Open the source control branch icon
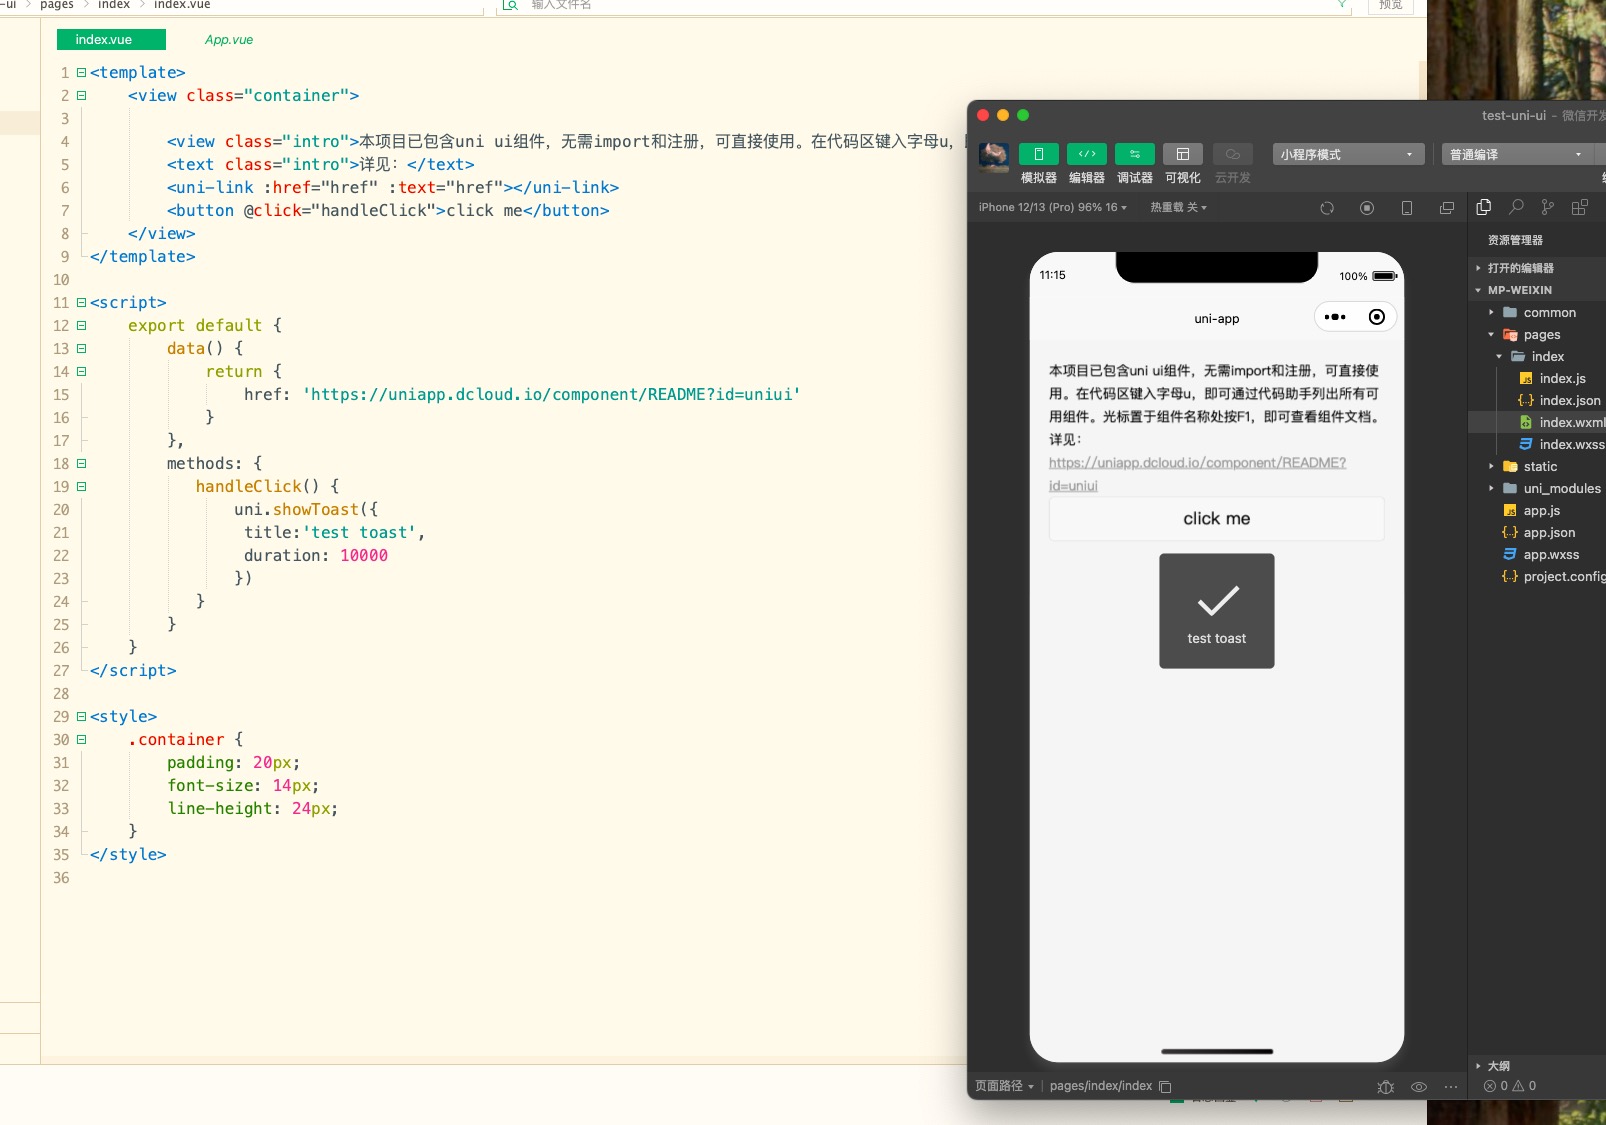Viewport: 1606px width, 1125px height. [x=1548, y=207]
